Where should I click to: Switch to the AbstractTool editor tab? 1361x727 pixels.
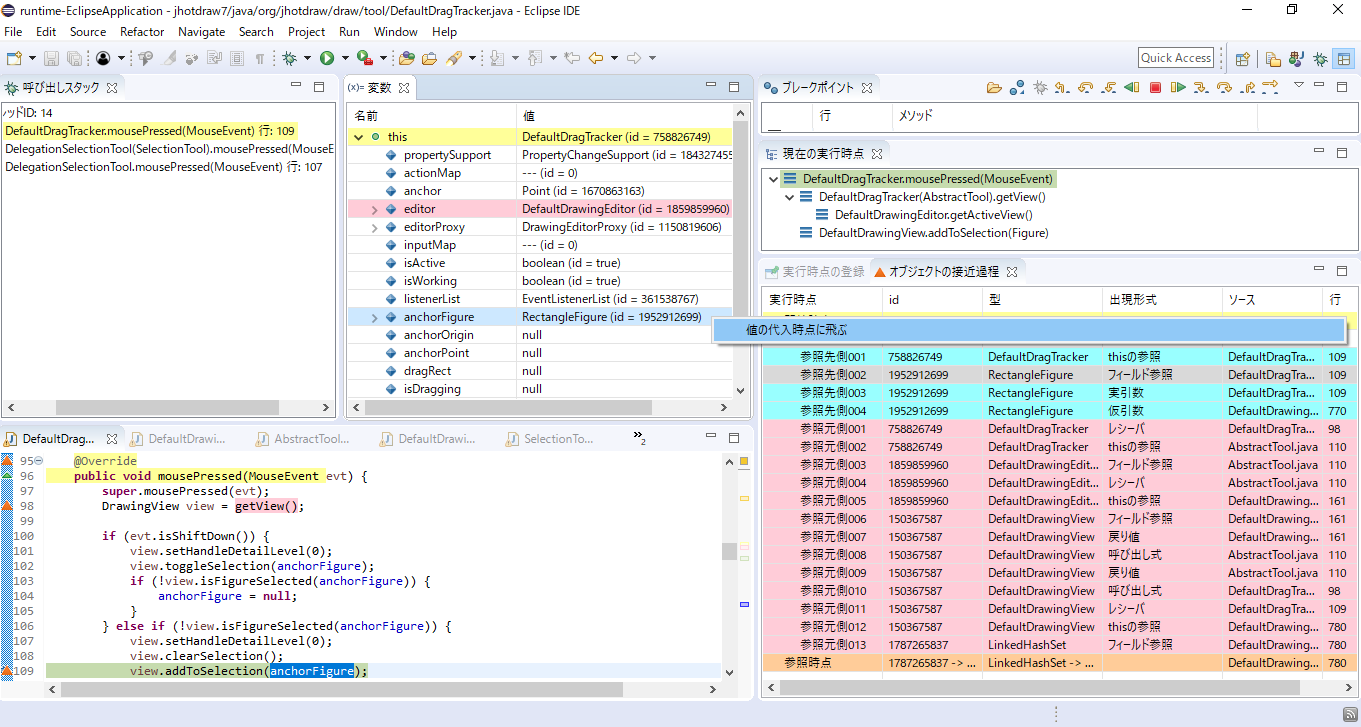pos(302,439)
